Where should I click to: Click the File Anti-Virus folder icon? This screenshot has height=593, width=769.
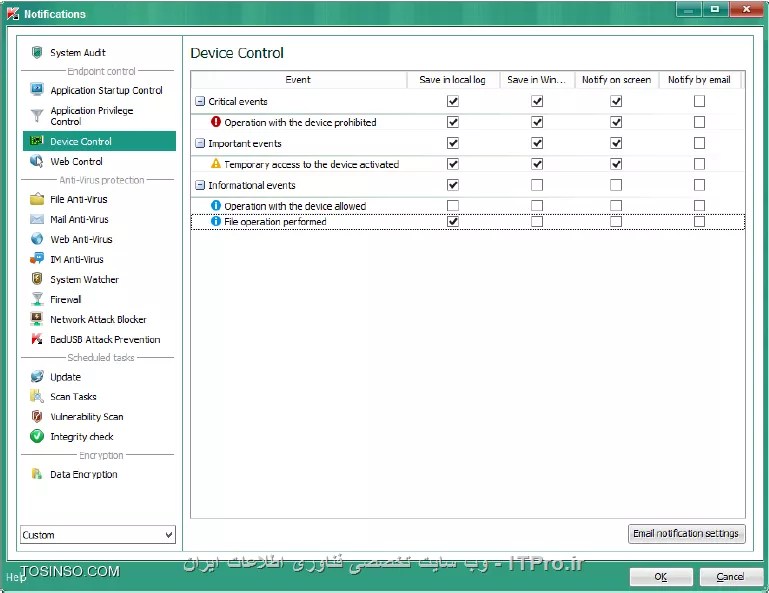coord(37,199)
